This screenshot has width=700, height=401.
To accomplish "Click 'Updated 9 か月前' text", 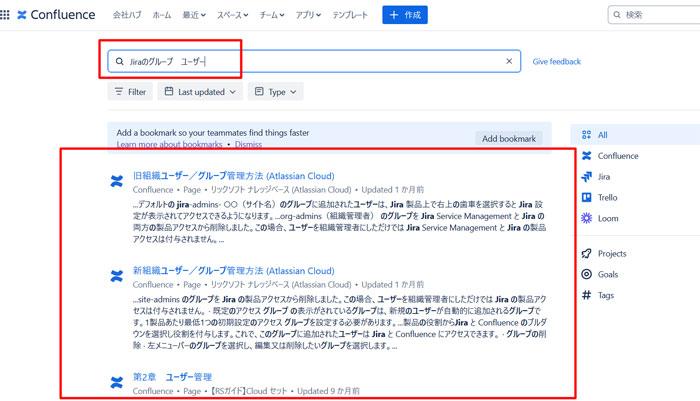I will pyautogui.click(x=328, y=391).
